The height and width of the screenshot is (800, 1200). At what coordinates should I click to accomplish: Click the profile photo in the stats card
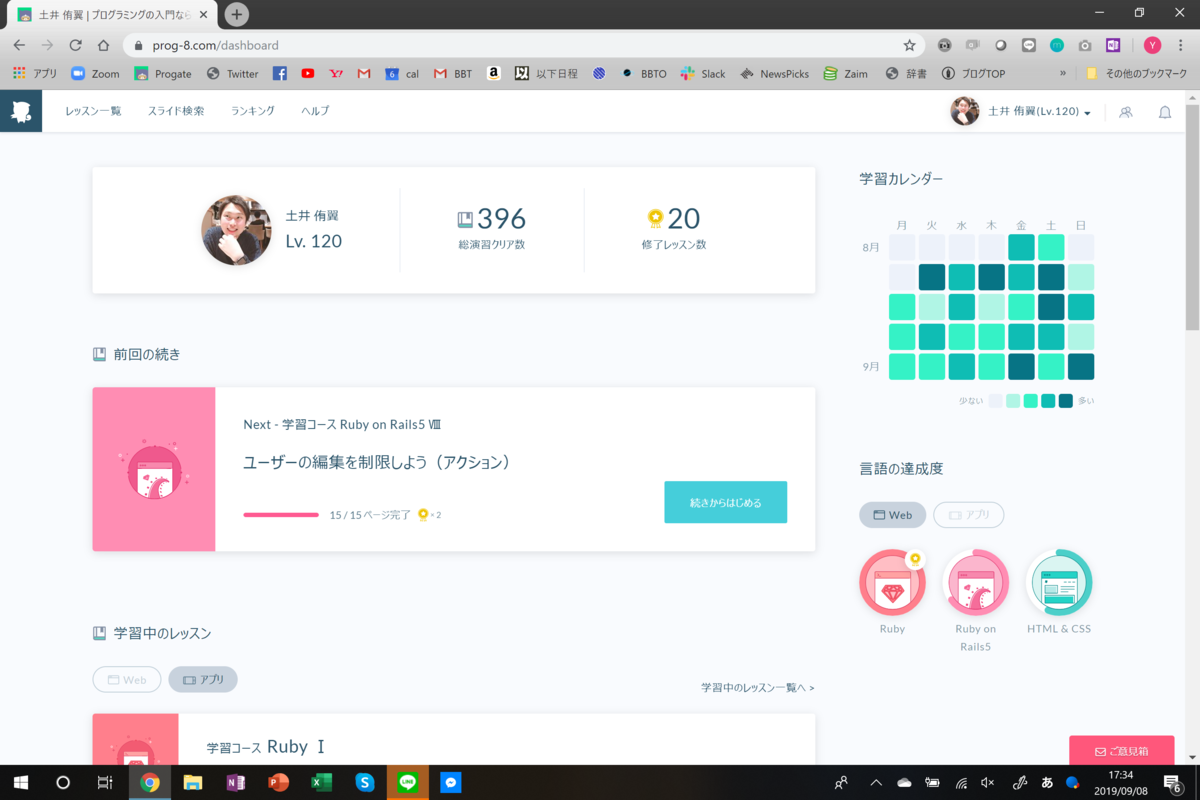[x=236, y=230]
